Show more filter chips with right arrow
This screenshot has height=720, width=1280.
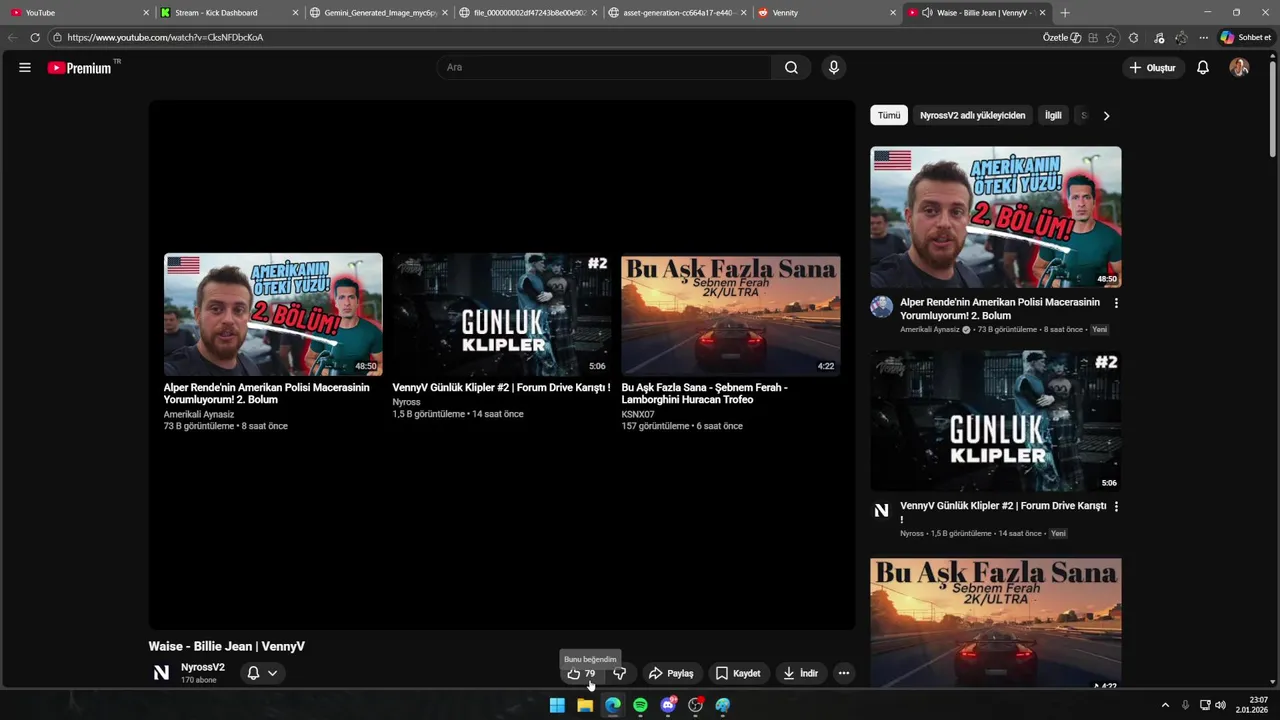1106,116
